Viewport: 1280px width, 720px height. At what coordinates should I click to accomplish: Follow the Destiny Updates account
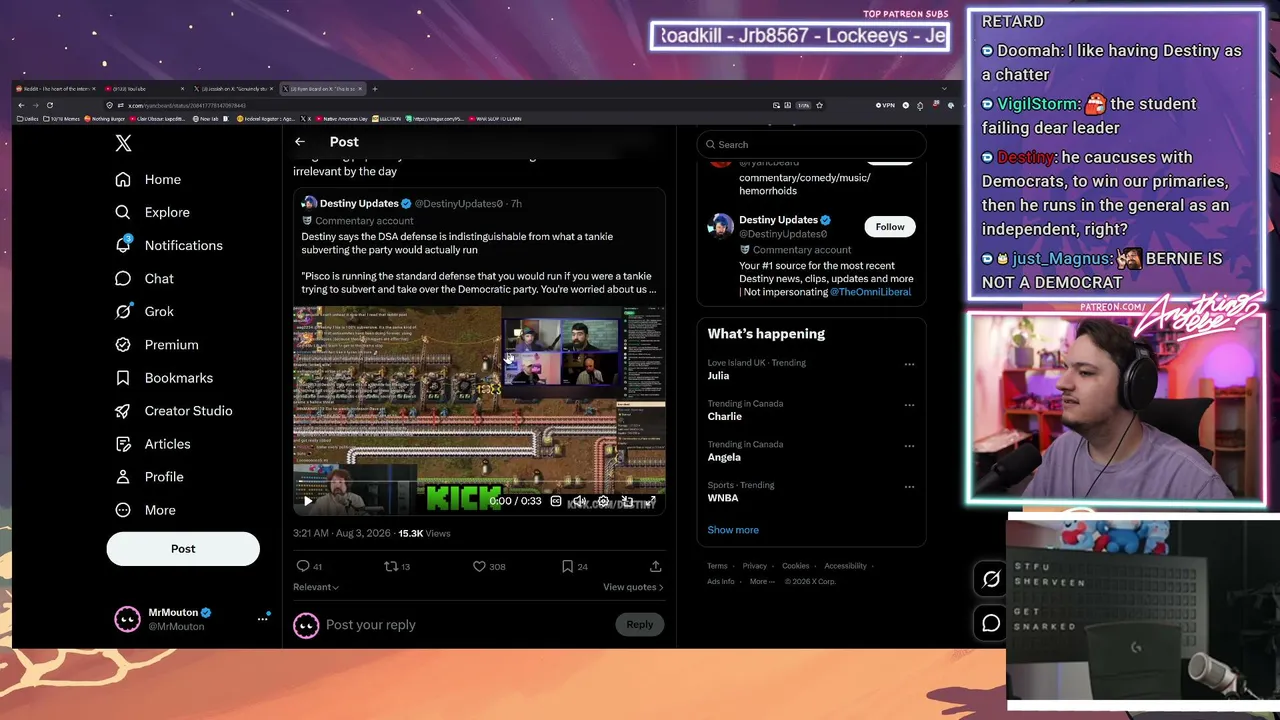[x=889, y=227]
